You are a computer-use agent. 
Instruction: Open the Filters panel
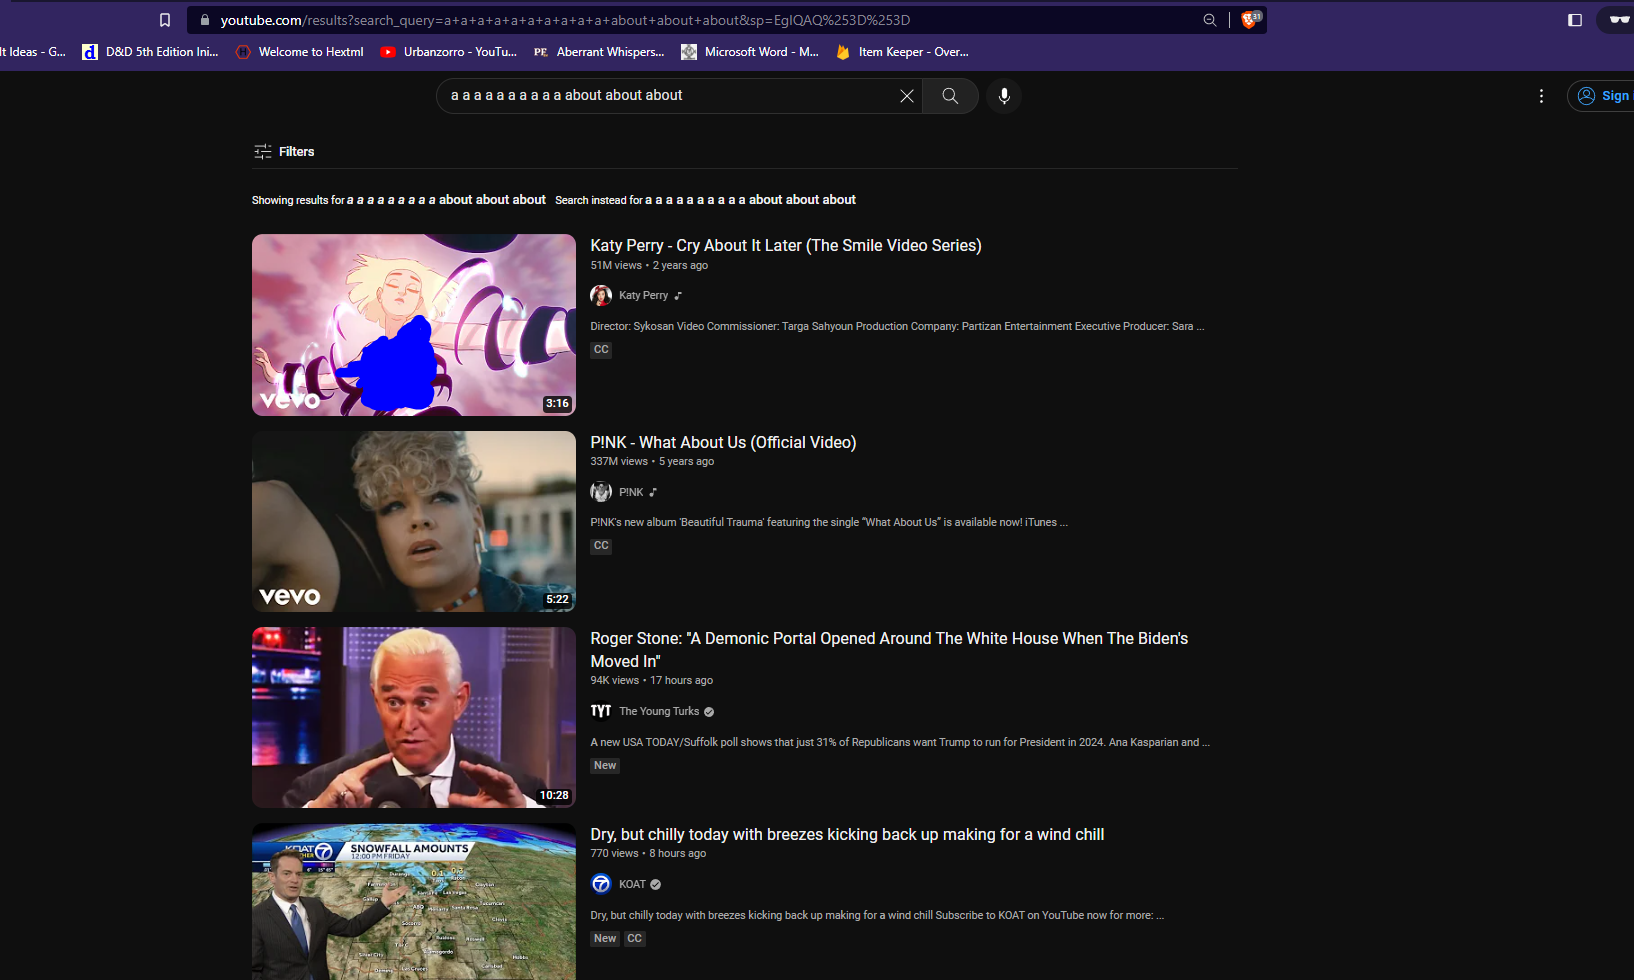[284, 151]
